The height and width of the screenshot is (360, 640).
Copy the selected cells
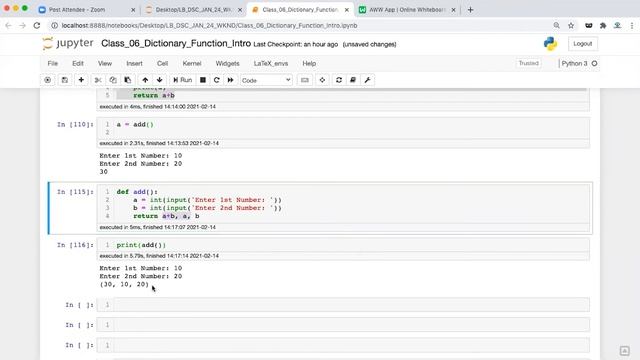pyautogui.click(x=113, y=80)
